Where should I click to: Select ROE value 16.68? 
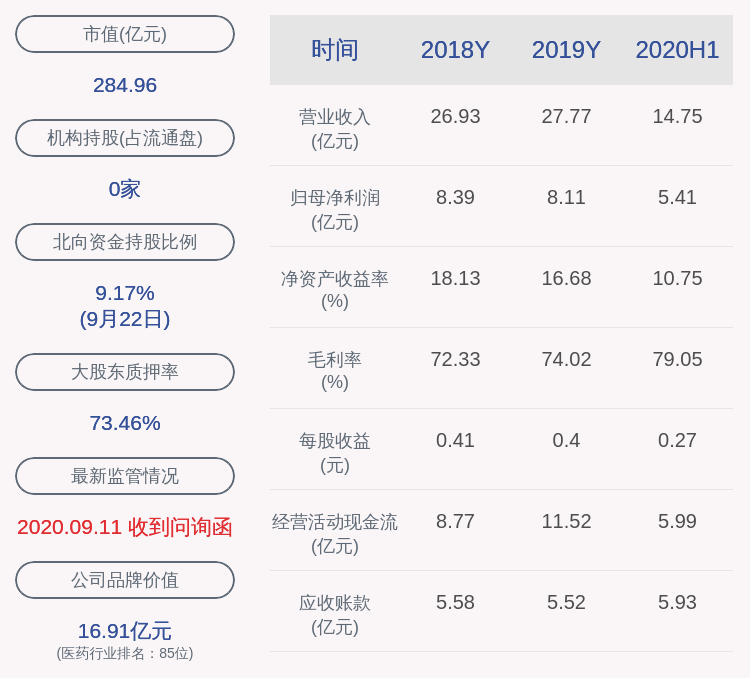coord(566,278)
